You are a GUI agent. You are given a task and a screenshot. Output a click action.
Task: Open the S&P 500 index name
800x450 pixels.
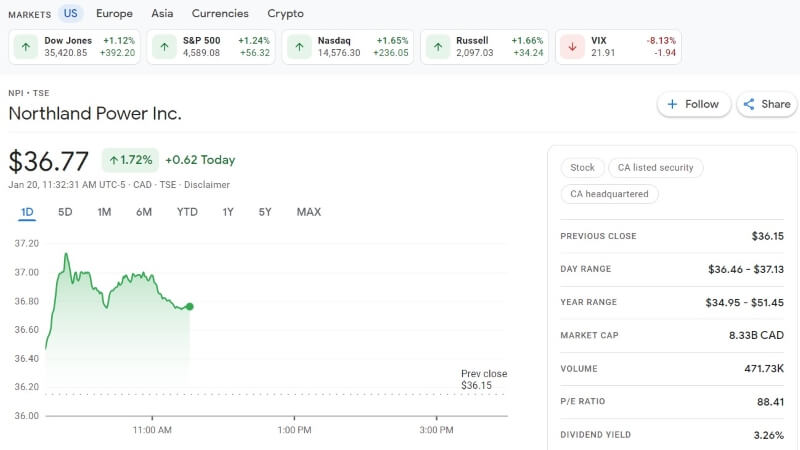[202, 40]
